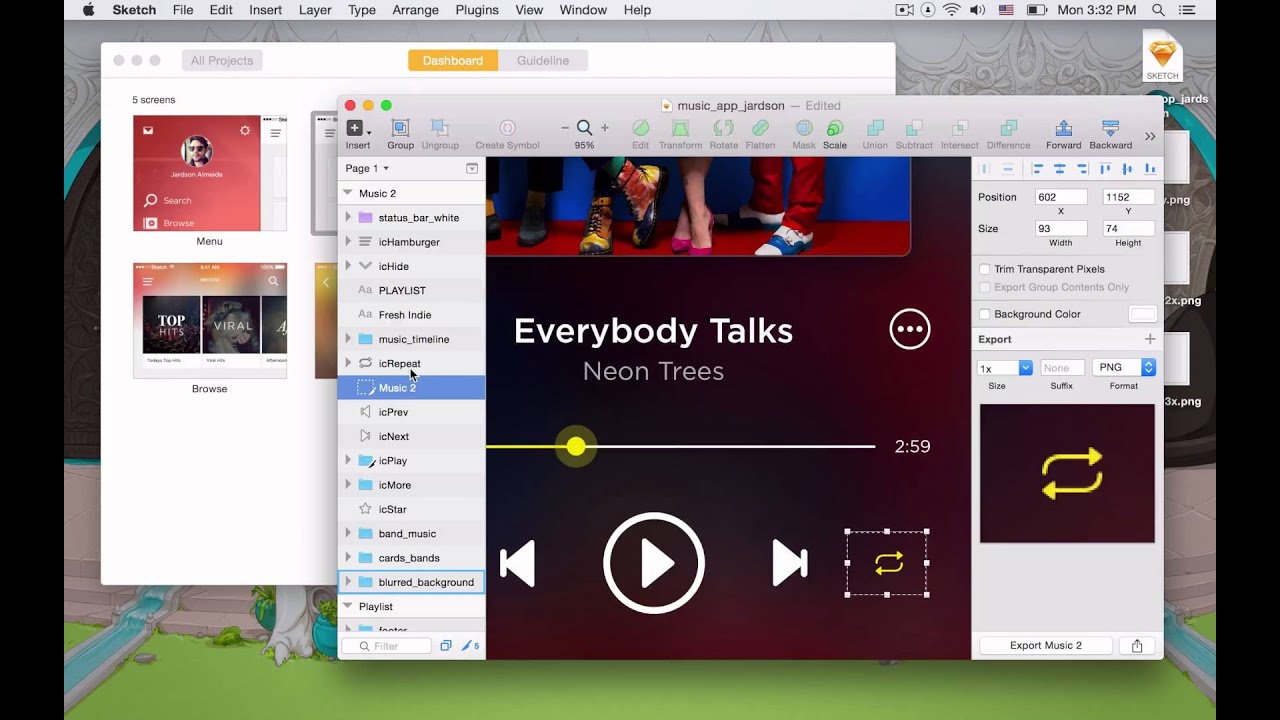Show the toolbar overflow items

1150,136
